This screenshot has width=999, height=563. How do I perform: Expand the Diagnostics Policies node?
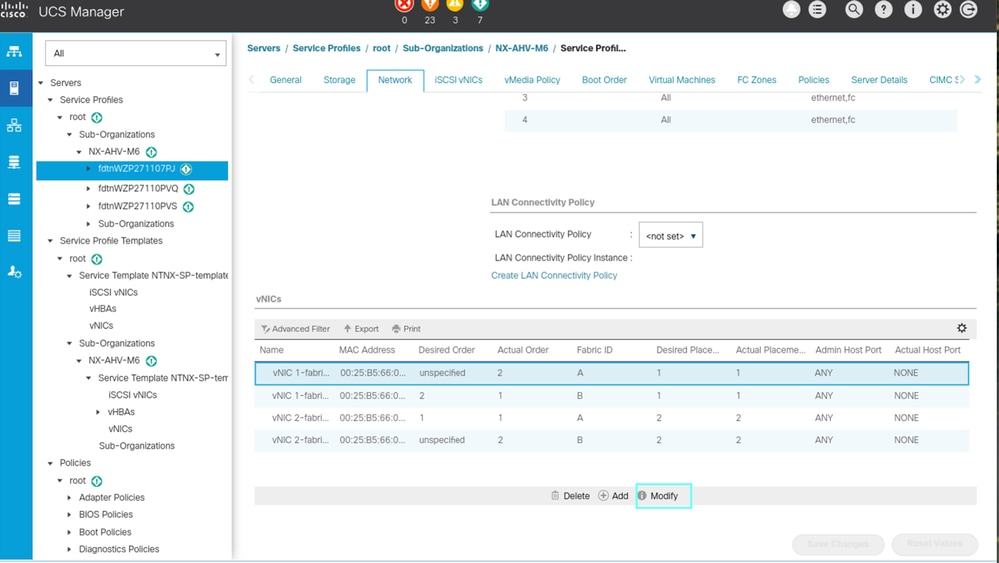click(x=69, y=549)
